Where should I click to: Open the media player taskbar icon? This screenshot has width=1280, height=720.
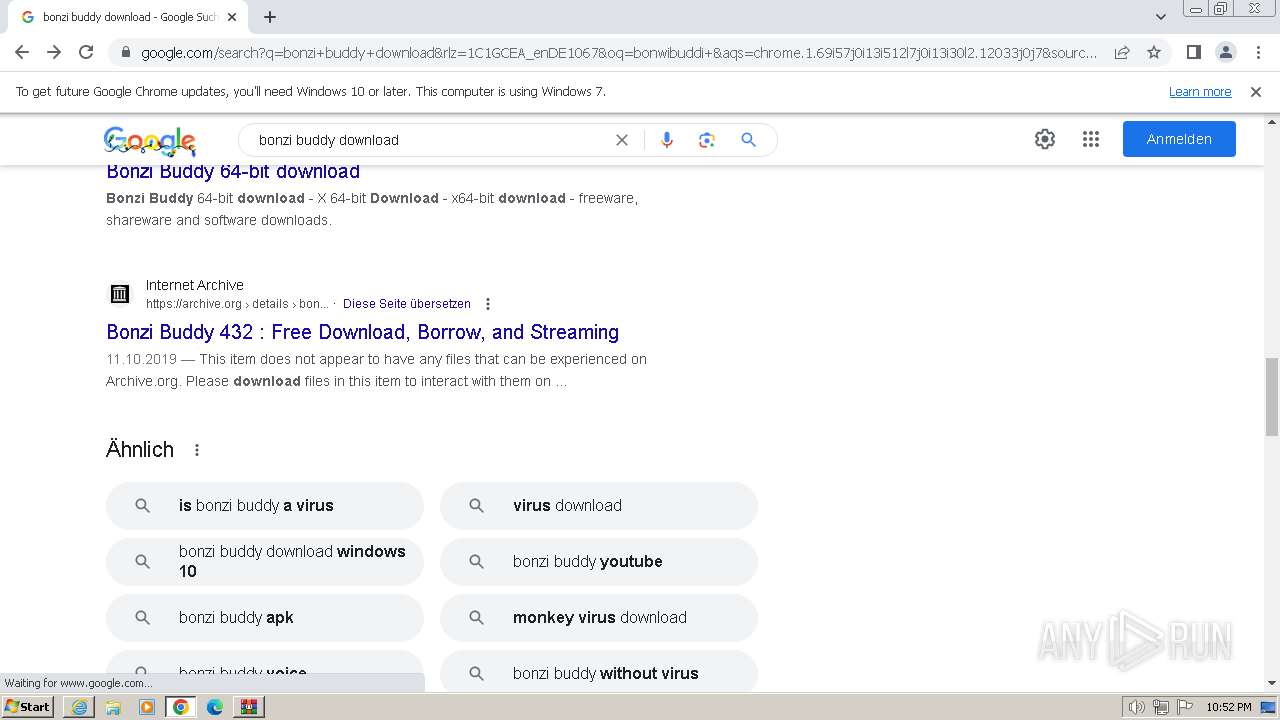pos(147,707)
